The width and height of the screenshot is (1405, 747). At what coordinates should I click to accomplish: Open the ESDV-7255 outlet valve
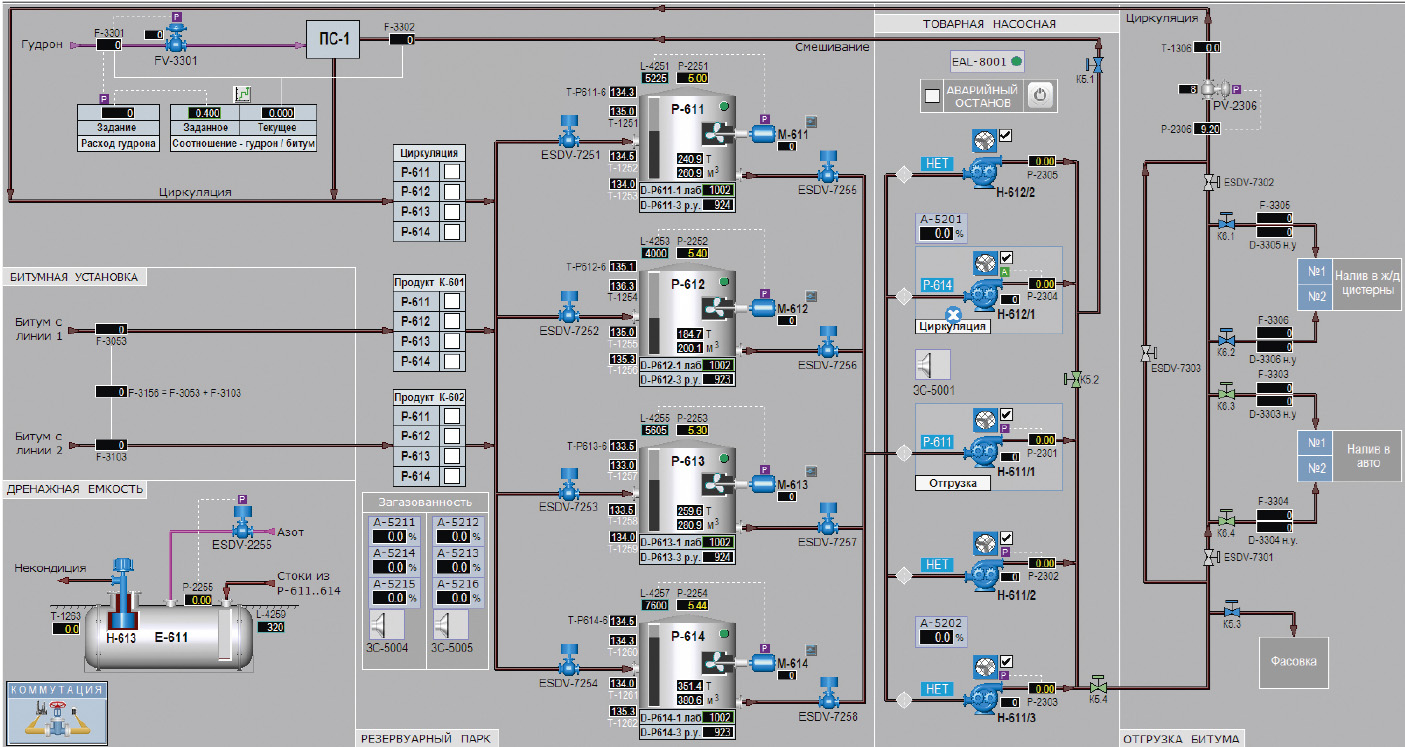coord(827,168)
